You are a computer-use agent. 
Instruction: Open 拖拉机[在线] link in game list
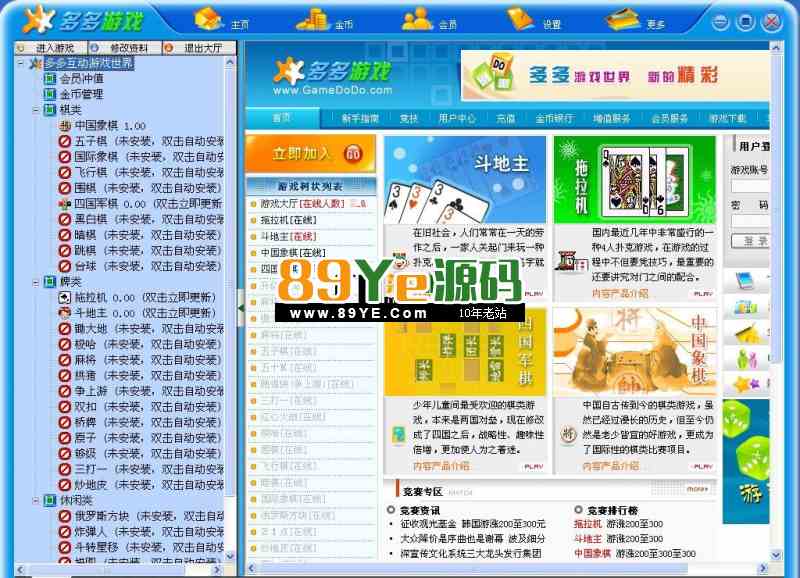click(x=288, y=220)
